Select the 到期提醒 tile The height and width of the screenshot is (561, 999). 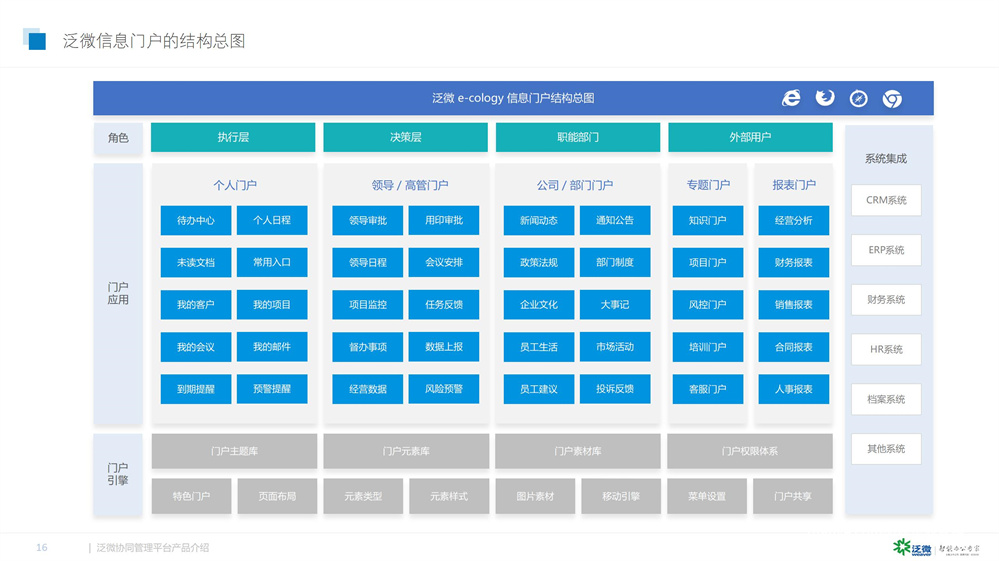click(196, 389)
